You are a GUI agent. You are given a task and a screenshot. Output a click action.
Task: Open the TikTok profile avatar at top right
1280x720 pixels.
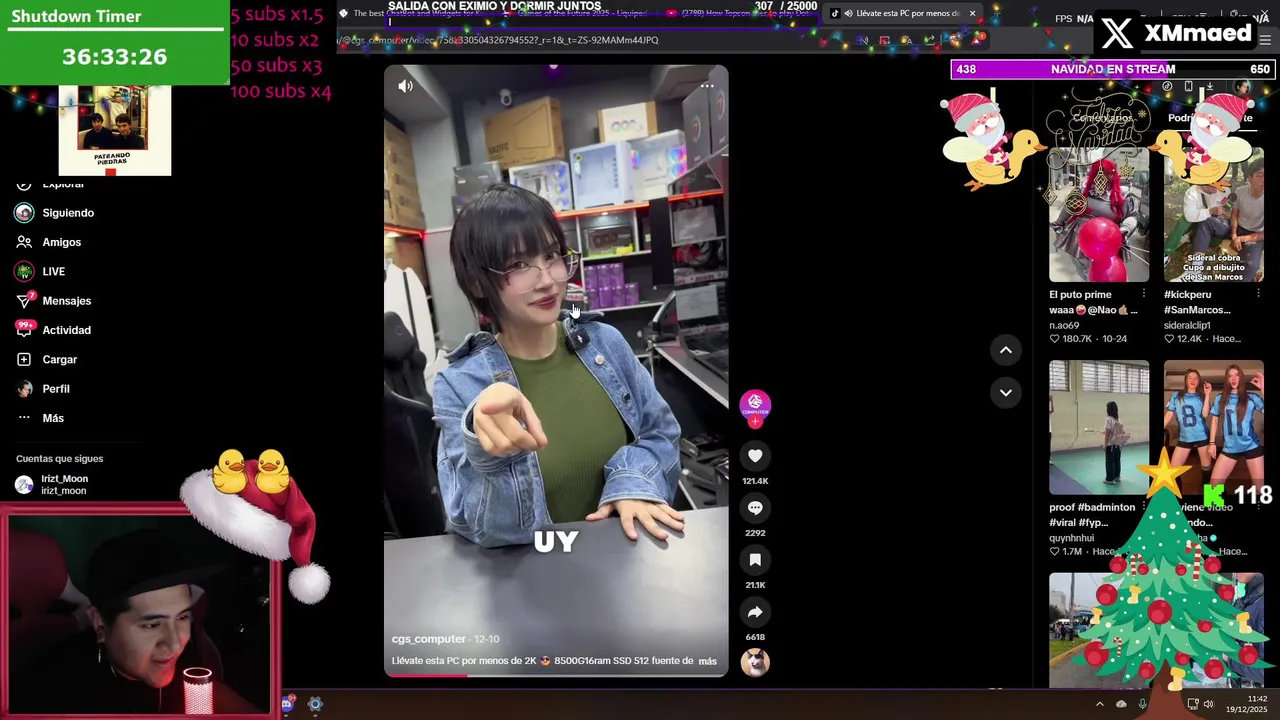tap(1243, 87)
